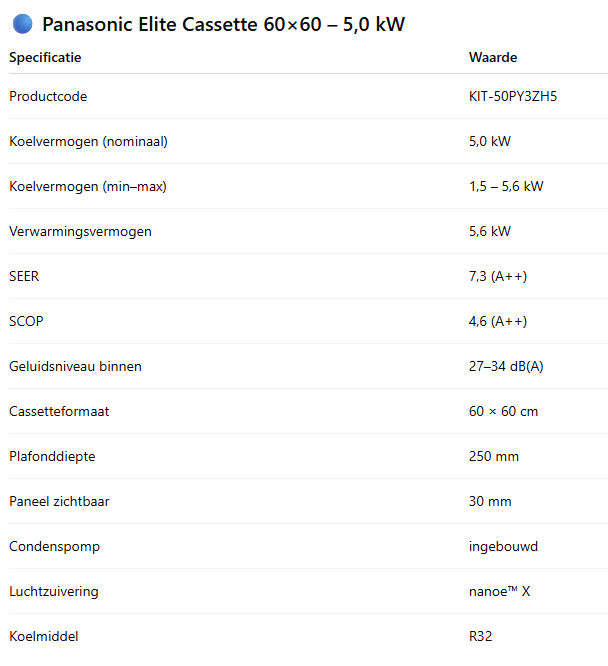Screen dimensions: 608x666
Task: Click the Condenspomp value ingebouwd
Action: point(503,547)
